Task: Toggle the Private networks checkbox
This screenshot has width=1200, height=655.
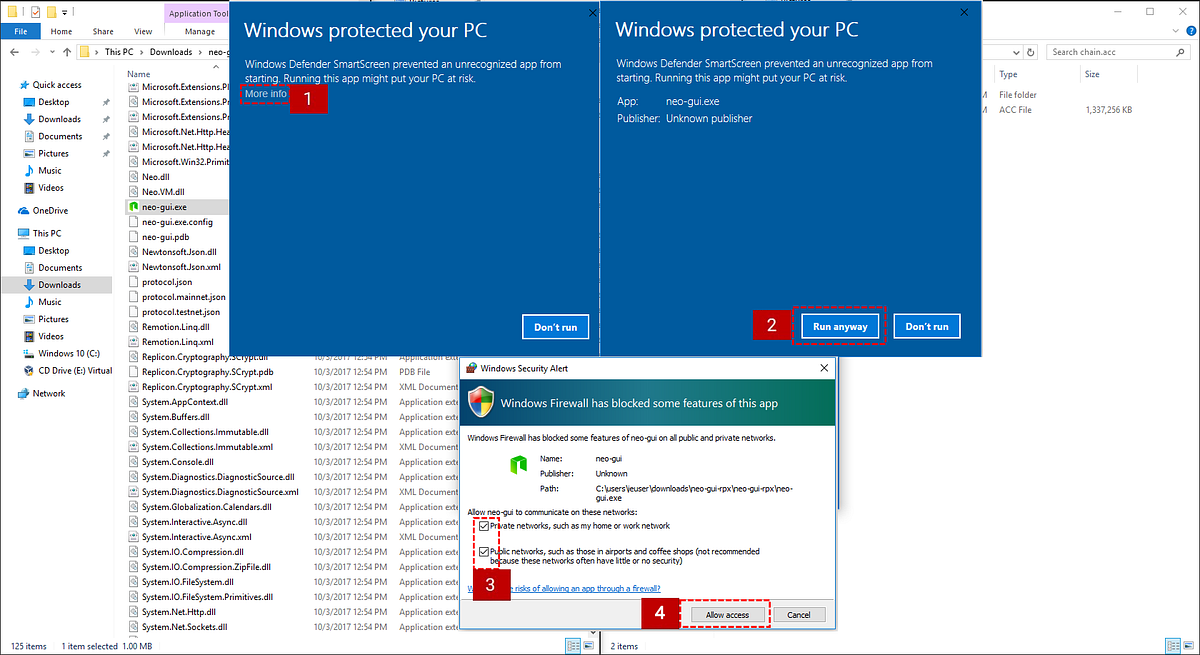Action: click(485, 525)
